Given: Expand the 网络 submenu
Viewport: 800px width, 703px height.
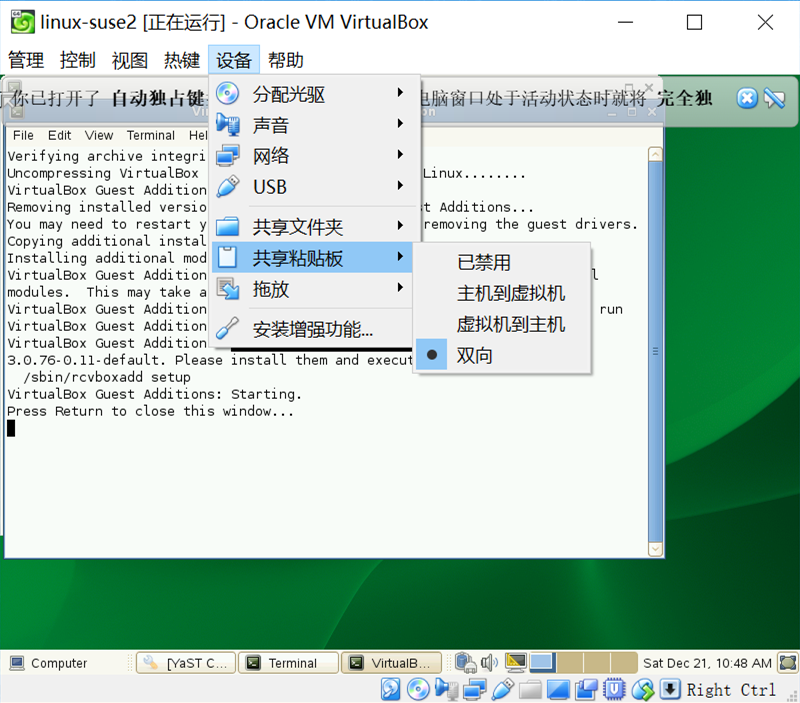Looking at the screenshot, I should [x=314, y=156].
